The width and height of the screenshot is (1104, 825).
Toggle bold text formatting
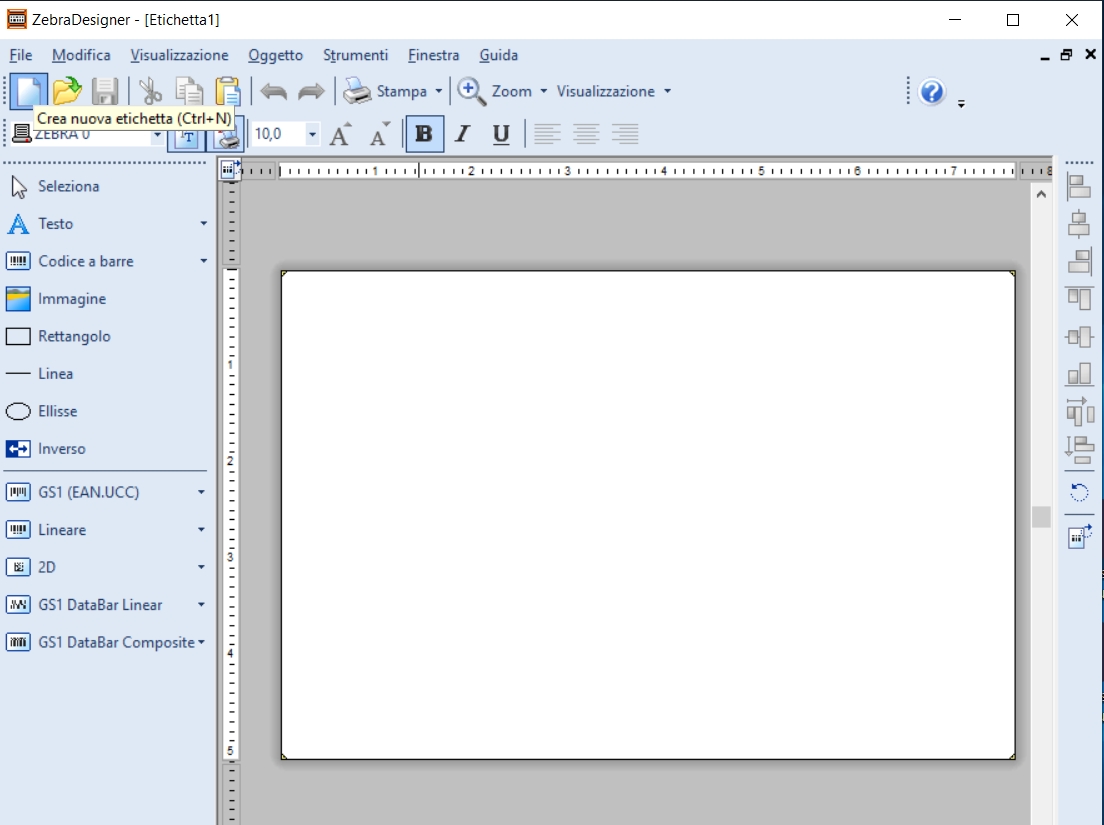pos(424,134)
